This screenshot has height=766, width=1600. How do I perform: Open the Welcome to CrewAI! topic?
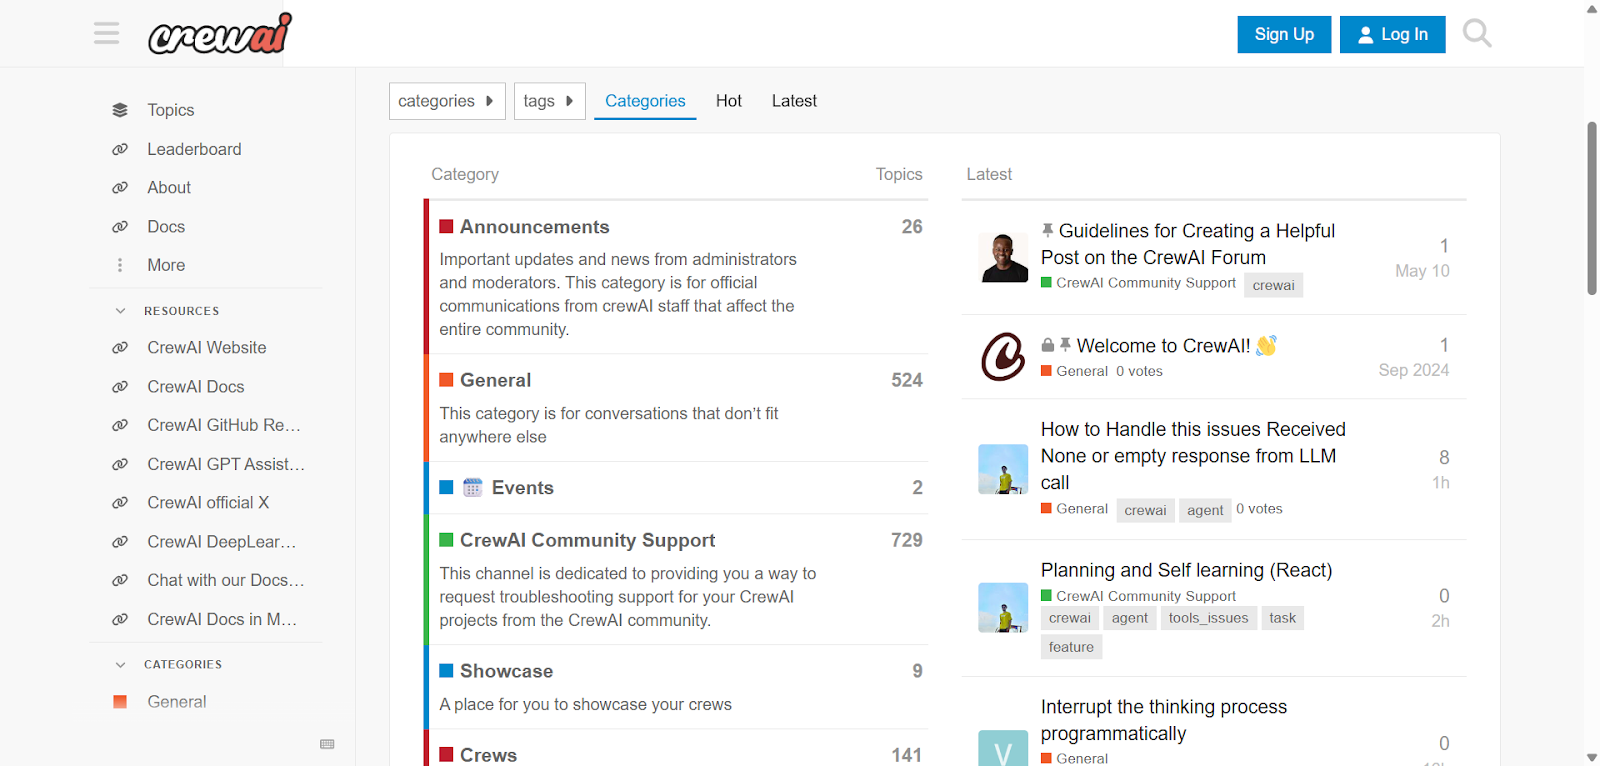coord(1163,346)
